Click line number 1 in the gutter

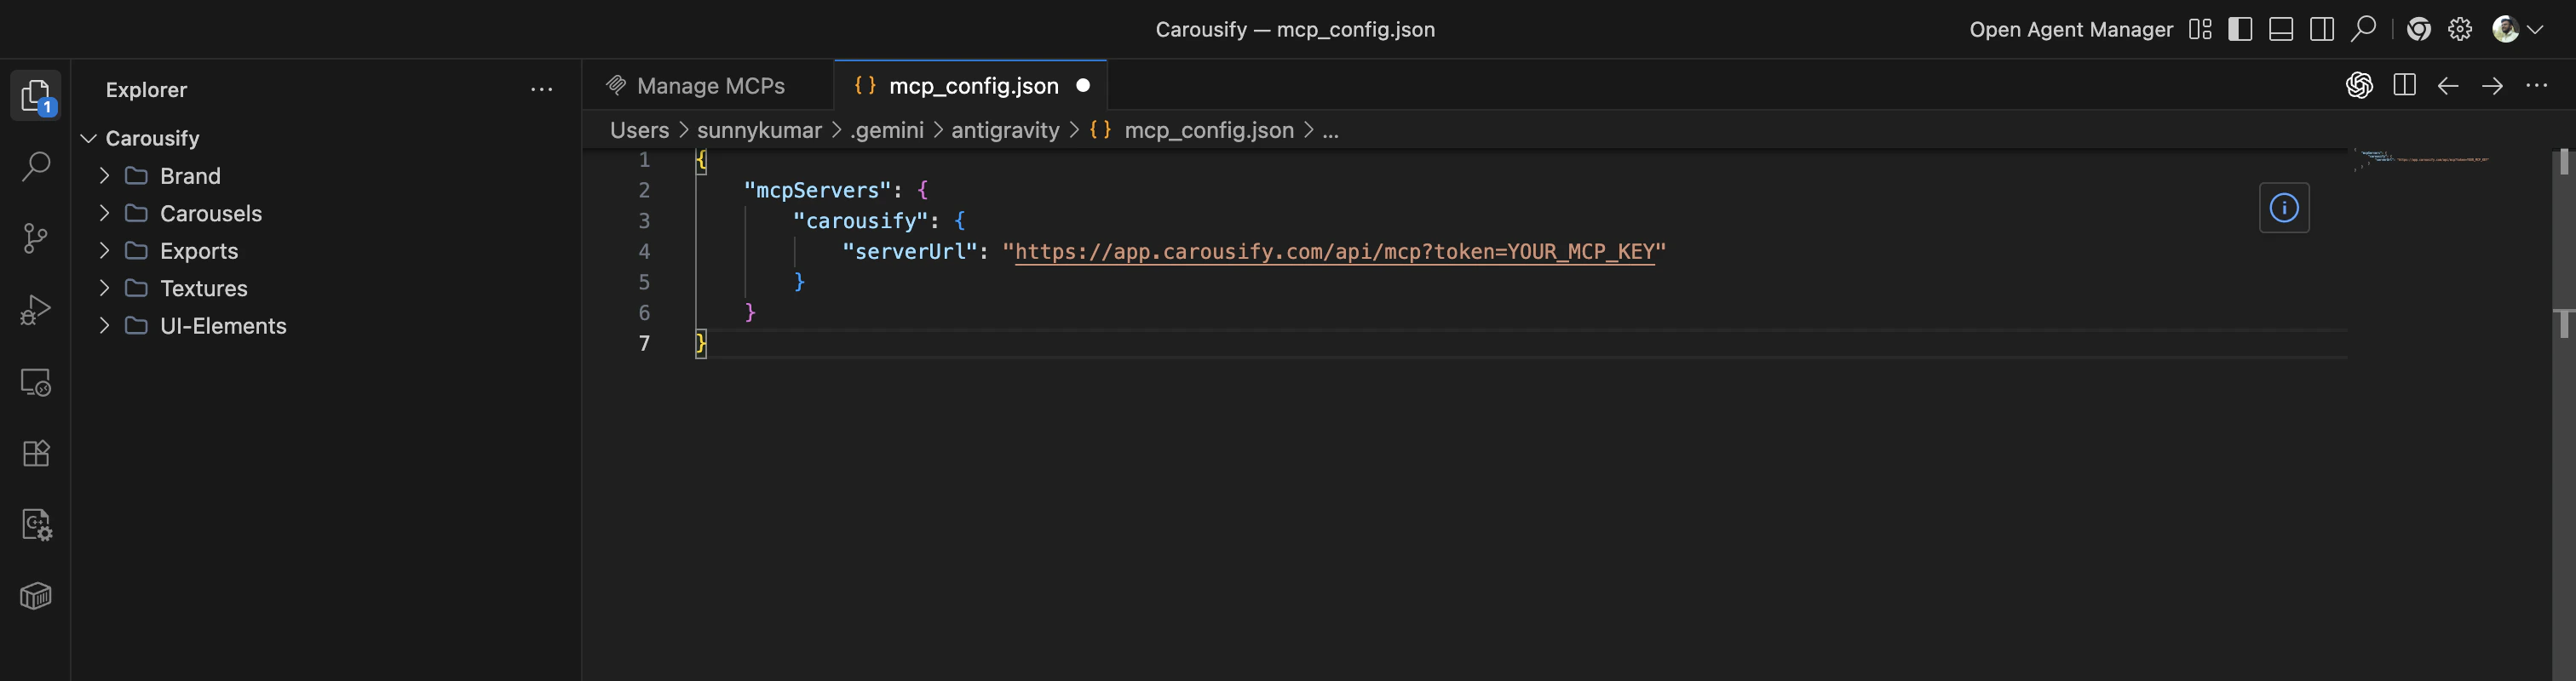click(644, 160)
